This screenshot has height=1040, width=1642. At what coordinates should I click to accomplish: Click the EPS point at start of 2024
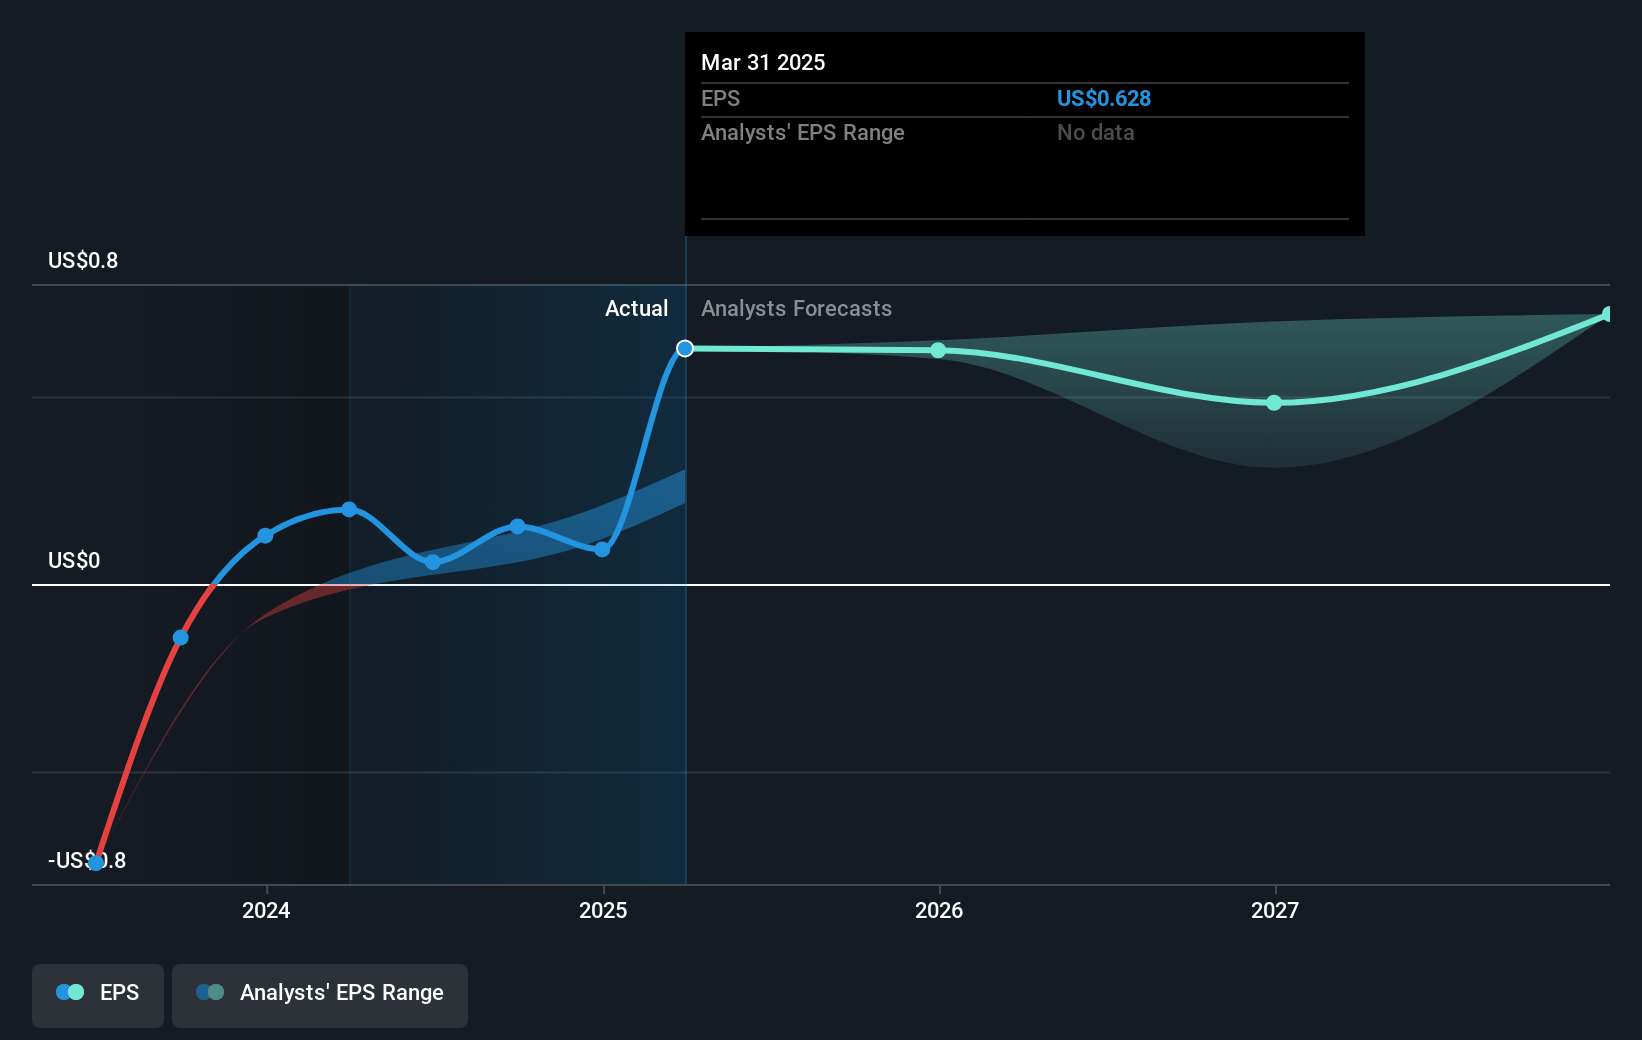click(x=265, y=536)
